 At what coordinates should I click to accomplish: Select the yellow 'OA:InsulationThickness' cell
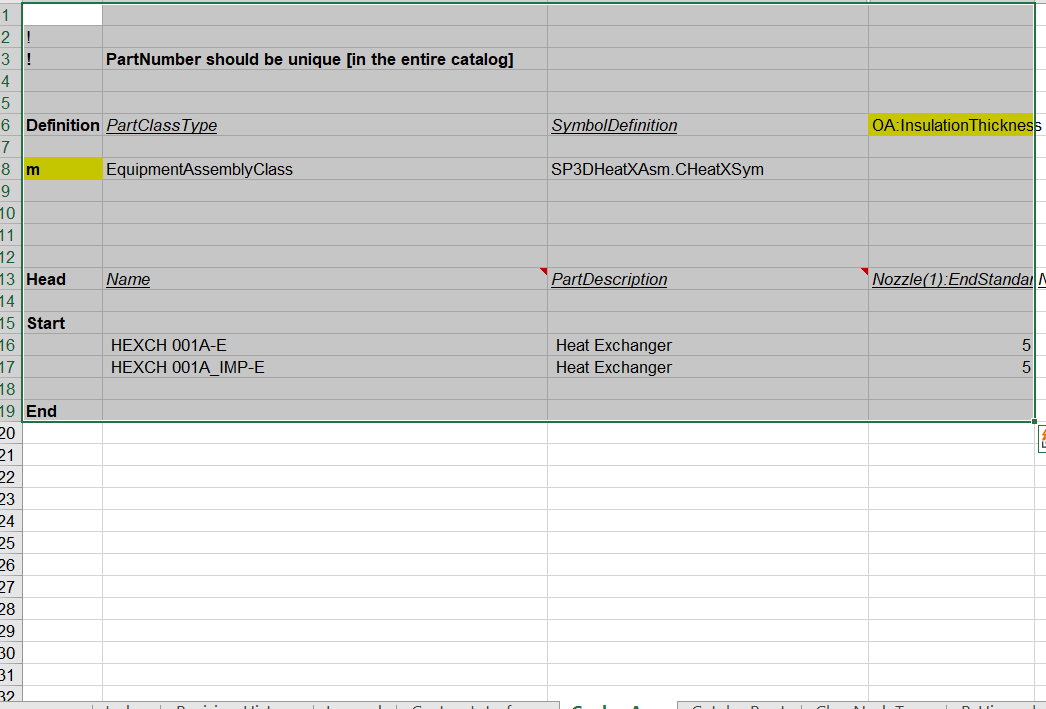point(951,125)
